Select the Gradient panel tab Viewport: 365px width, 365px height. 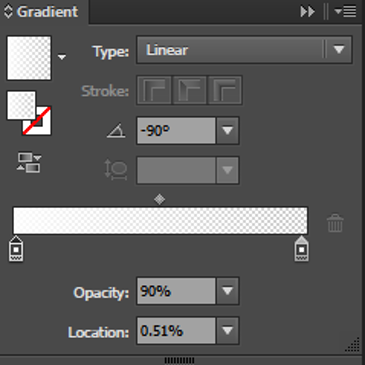[47, 12]
